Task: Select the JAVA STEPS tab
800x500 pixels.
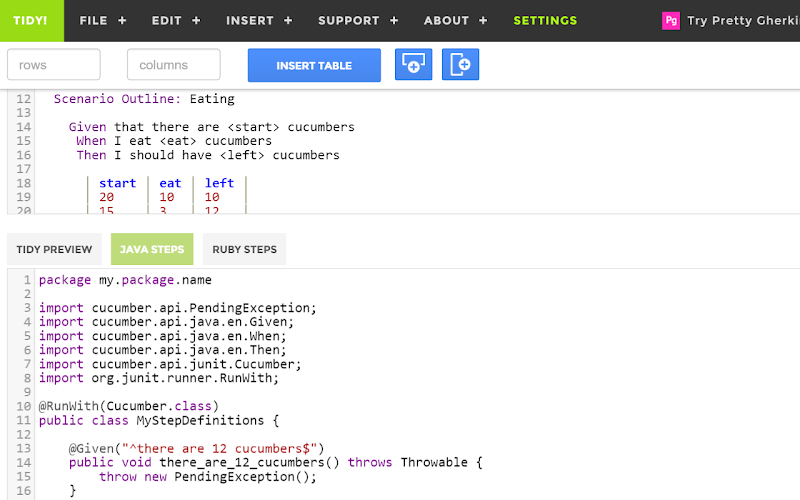Action: 152,249
